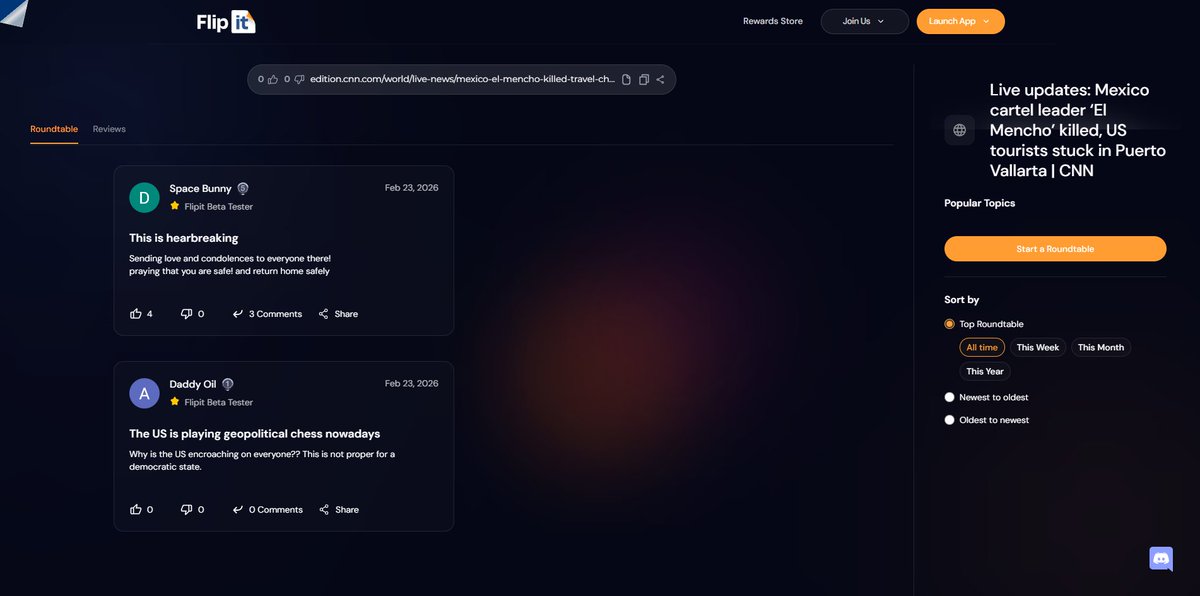
Task: Open Space Bunny's avatar
Action: [x=144, y=198]
